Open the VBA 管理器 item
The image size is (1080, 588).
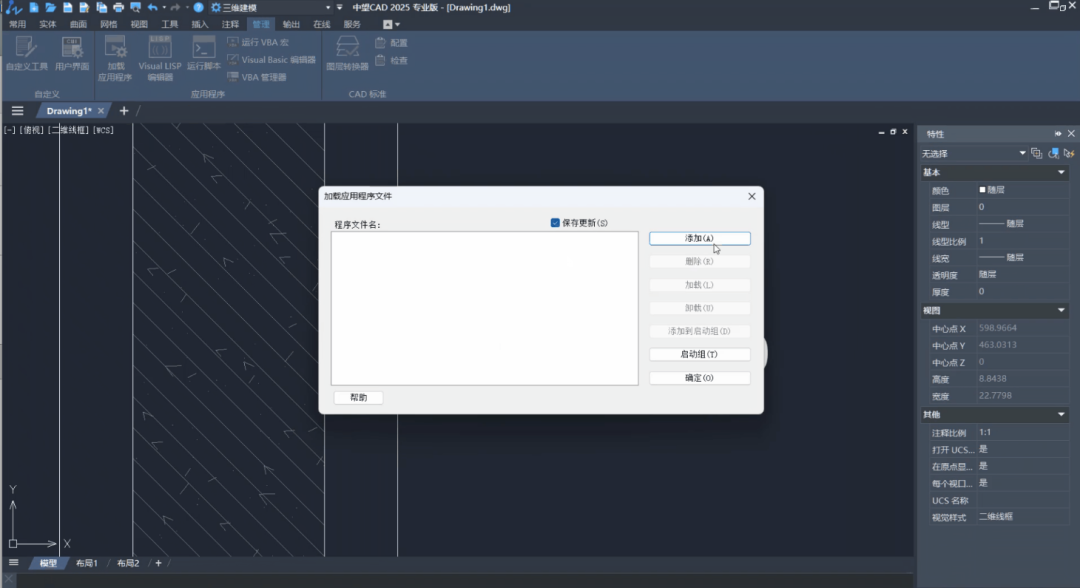tap(257, 77)
